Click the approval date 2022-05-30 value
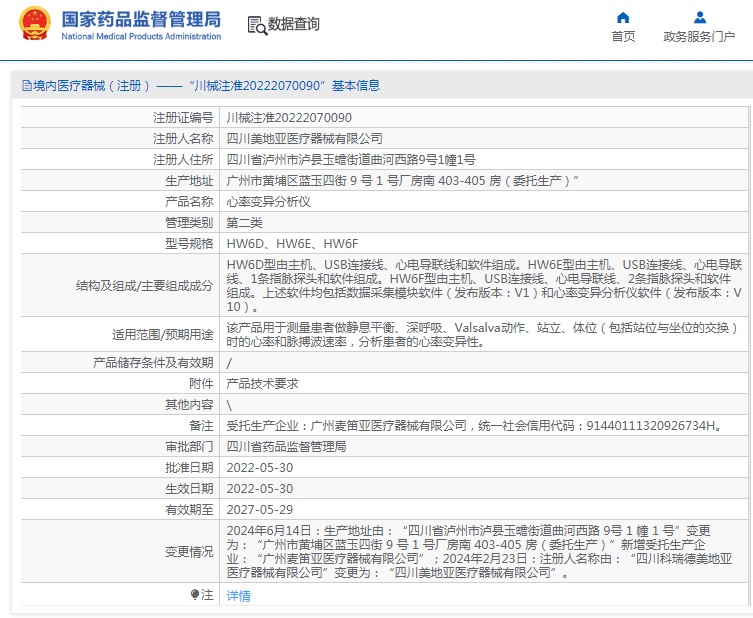753x618 pixels. click(260, 467)
